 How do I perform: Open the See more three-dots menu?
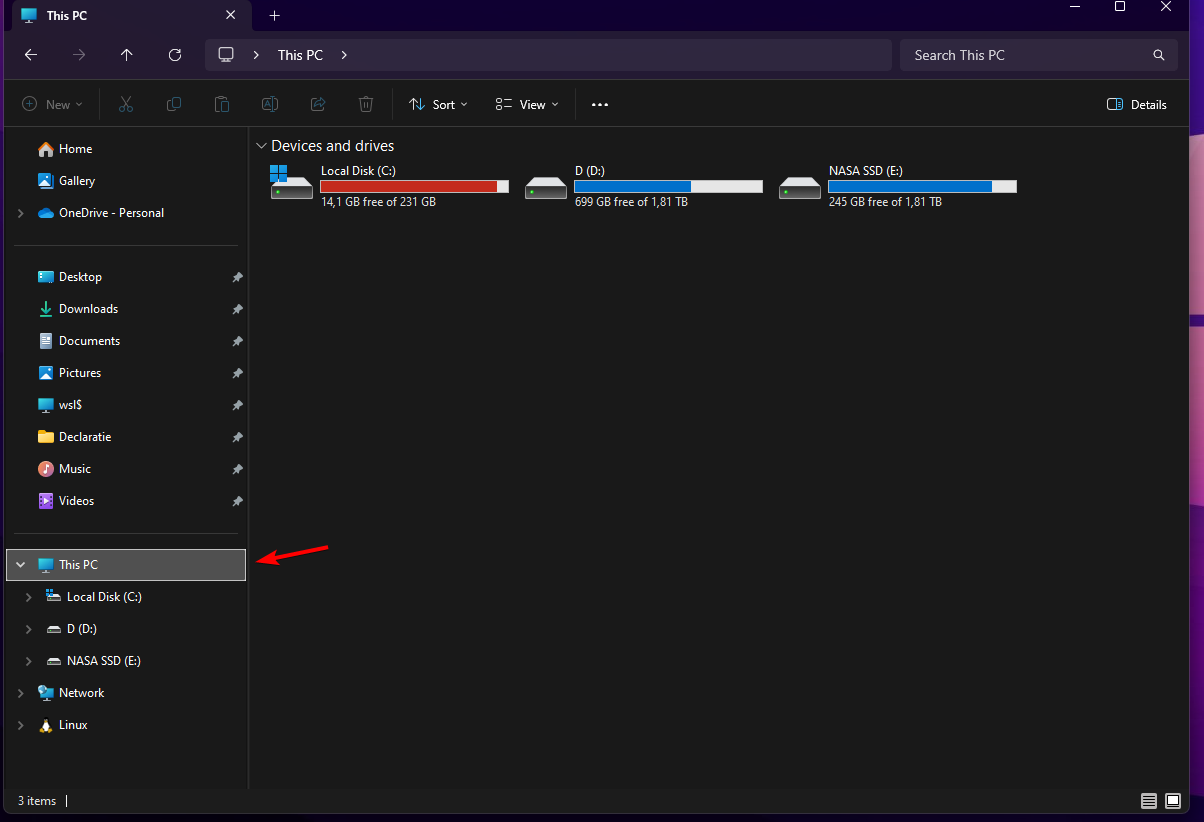pos(600,104)
